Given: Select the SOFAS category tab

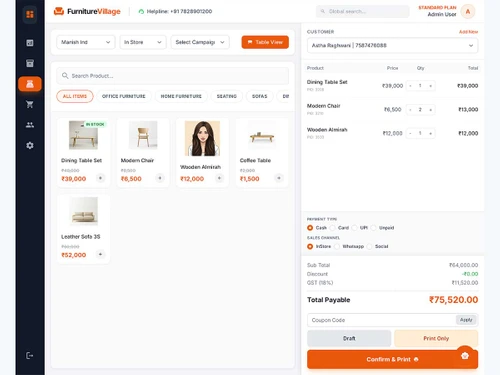Looking at the screenshot, I should coord(260,96).
